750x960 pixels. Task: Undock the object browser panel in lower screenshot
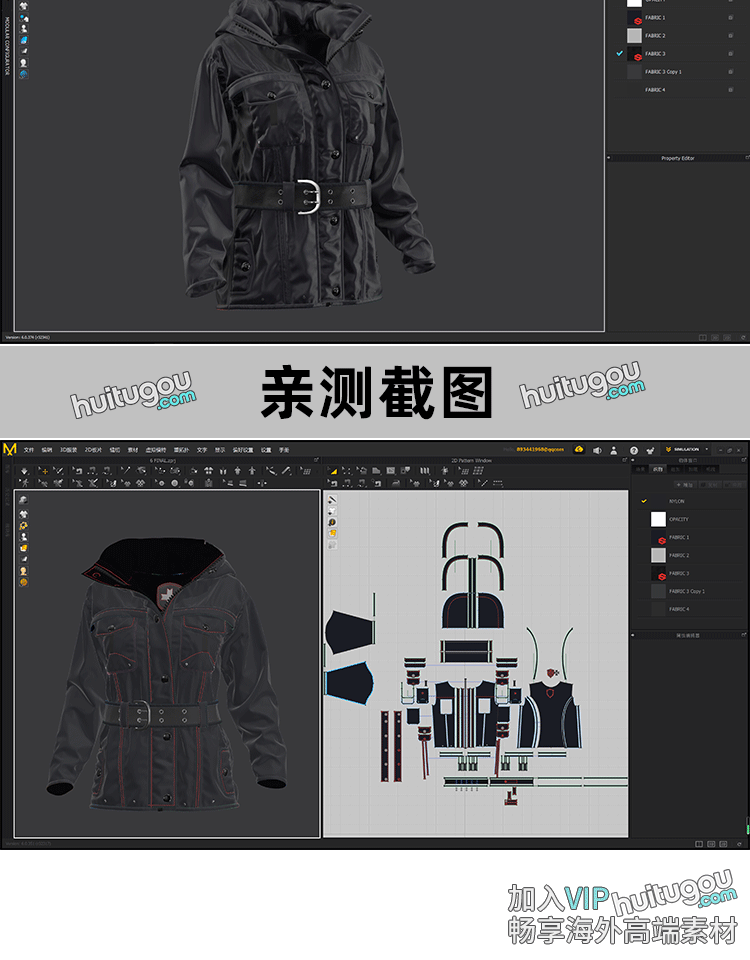click(744, 460)
